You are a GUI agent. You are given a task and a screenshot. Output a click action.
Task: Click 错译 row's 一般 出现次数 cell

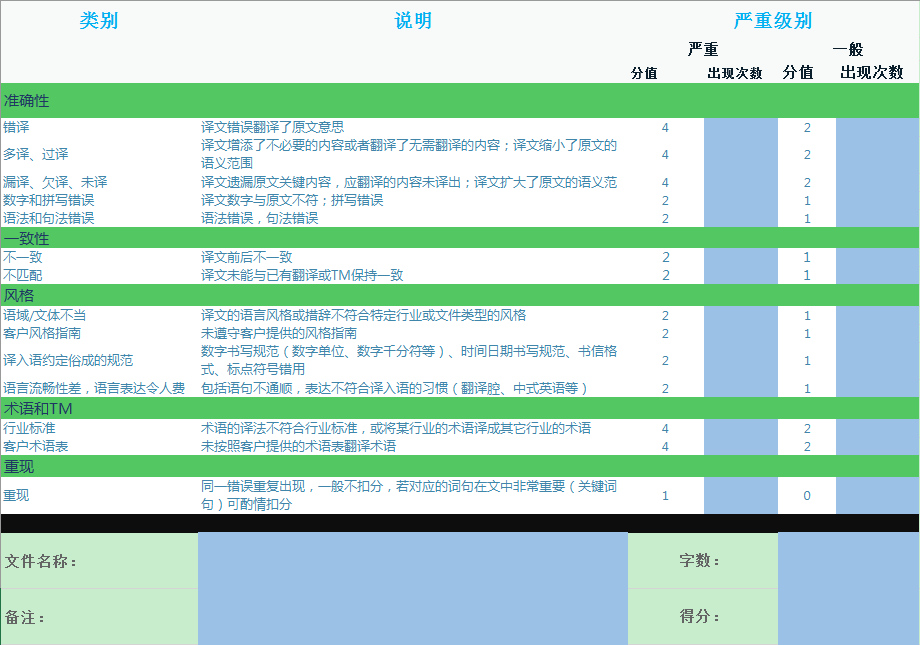876,127
